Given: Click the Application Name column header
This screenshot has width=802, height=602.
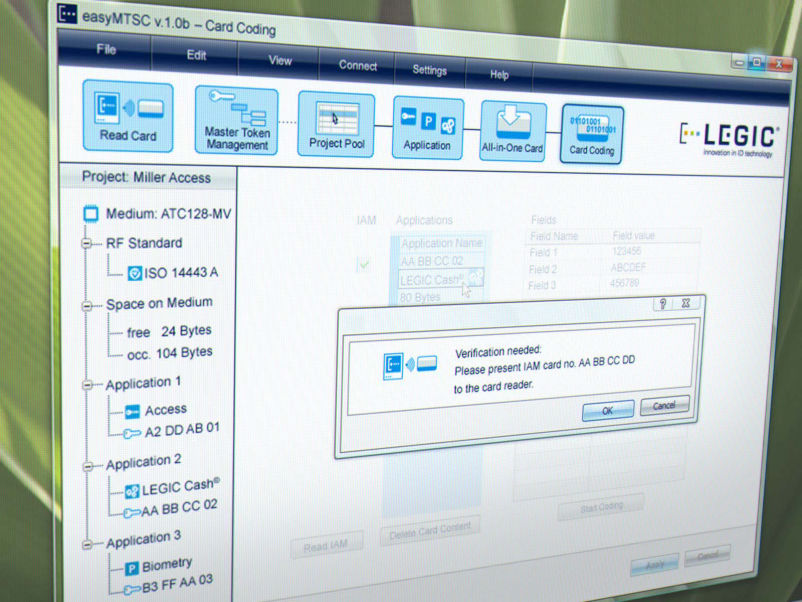Looking at the screenshot, I should pos(442,243).
